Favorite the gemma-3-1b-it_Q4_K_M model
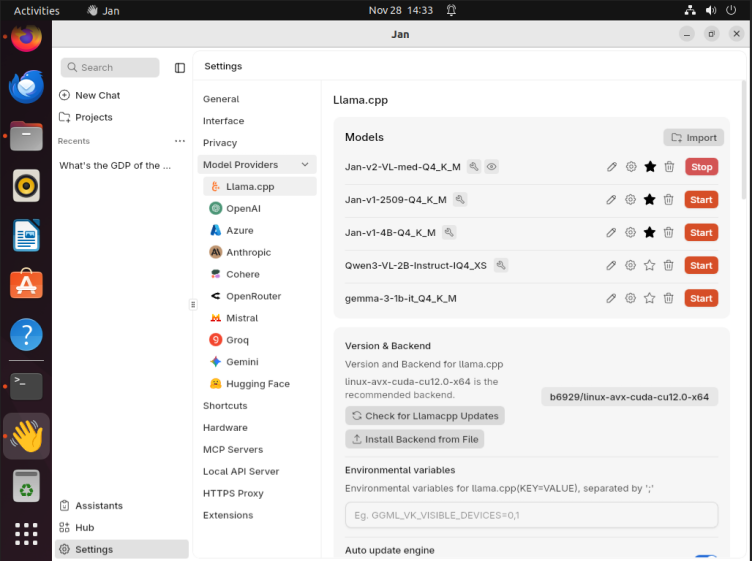752x561 pixels. pyautogui.click(x=649, y=298)
